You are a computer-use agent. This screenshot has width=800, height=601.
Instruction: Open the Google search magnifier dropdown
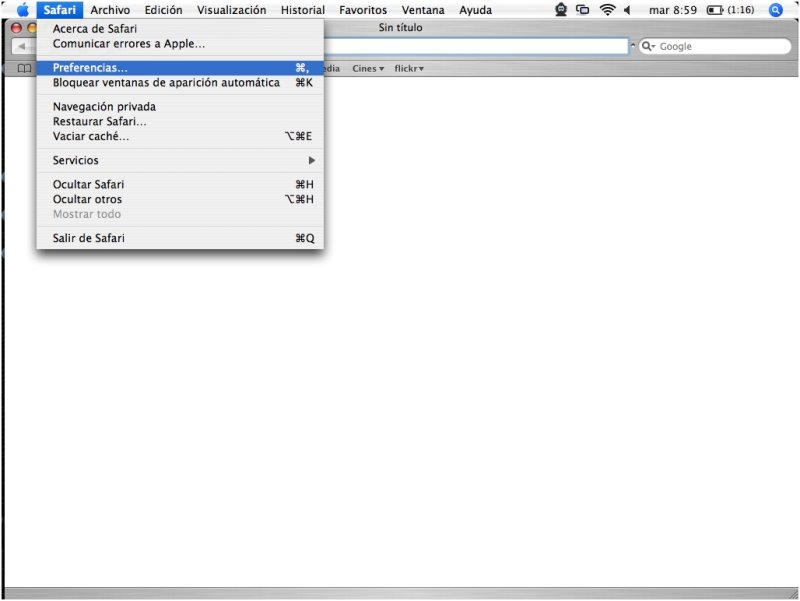[649, 47]
